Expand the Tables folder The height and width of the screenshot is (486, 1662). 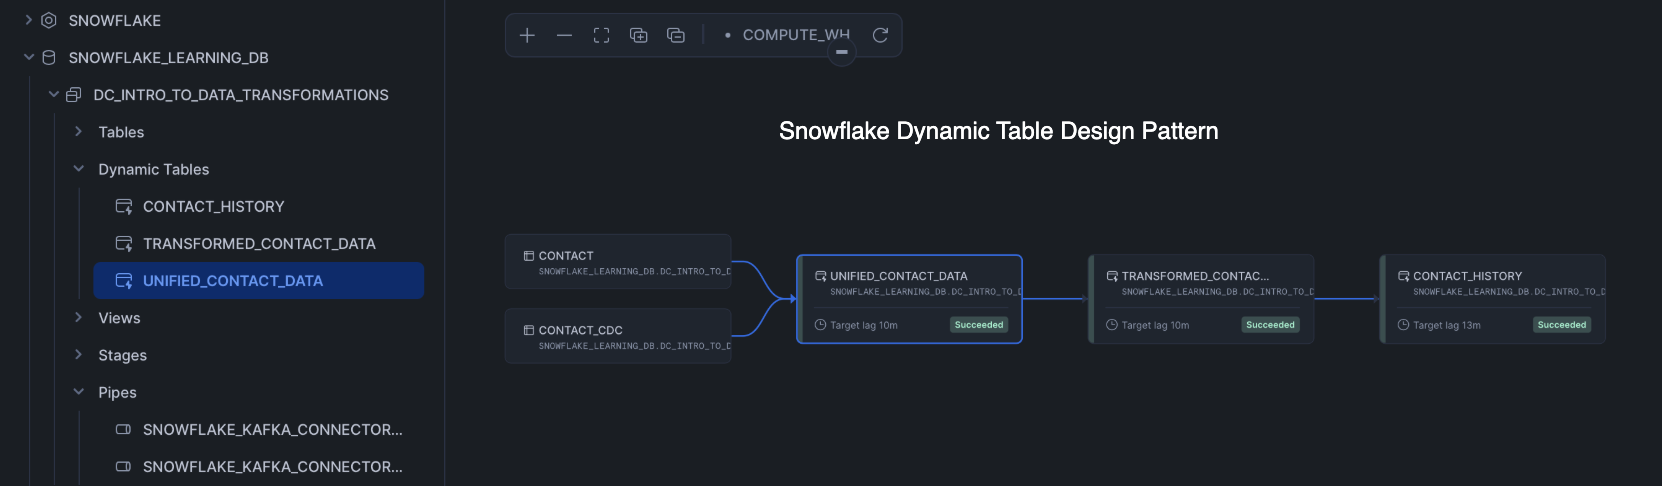point(79,131)
